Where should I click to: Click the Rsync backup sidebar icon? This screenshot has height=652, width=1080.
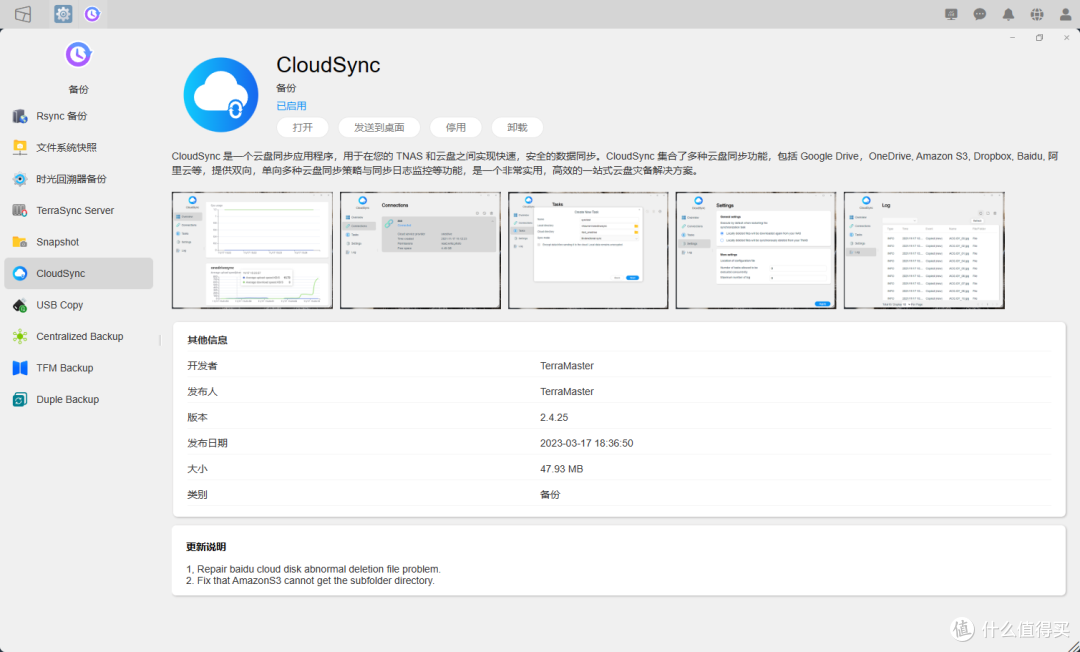(x=20, y=116)
